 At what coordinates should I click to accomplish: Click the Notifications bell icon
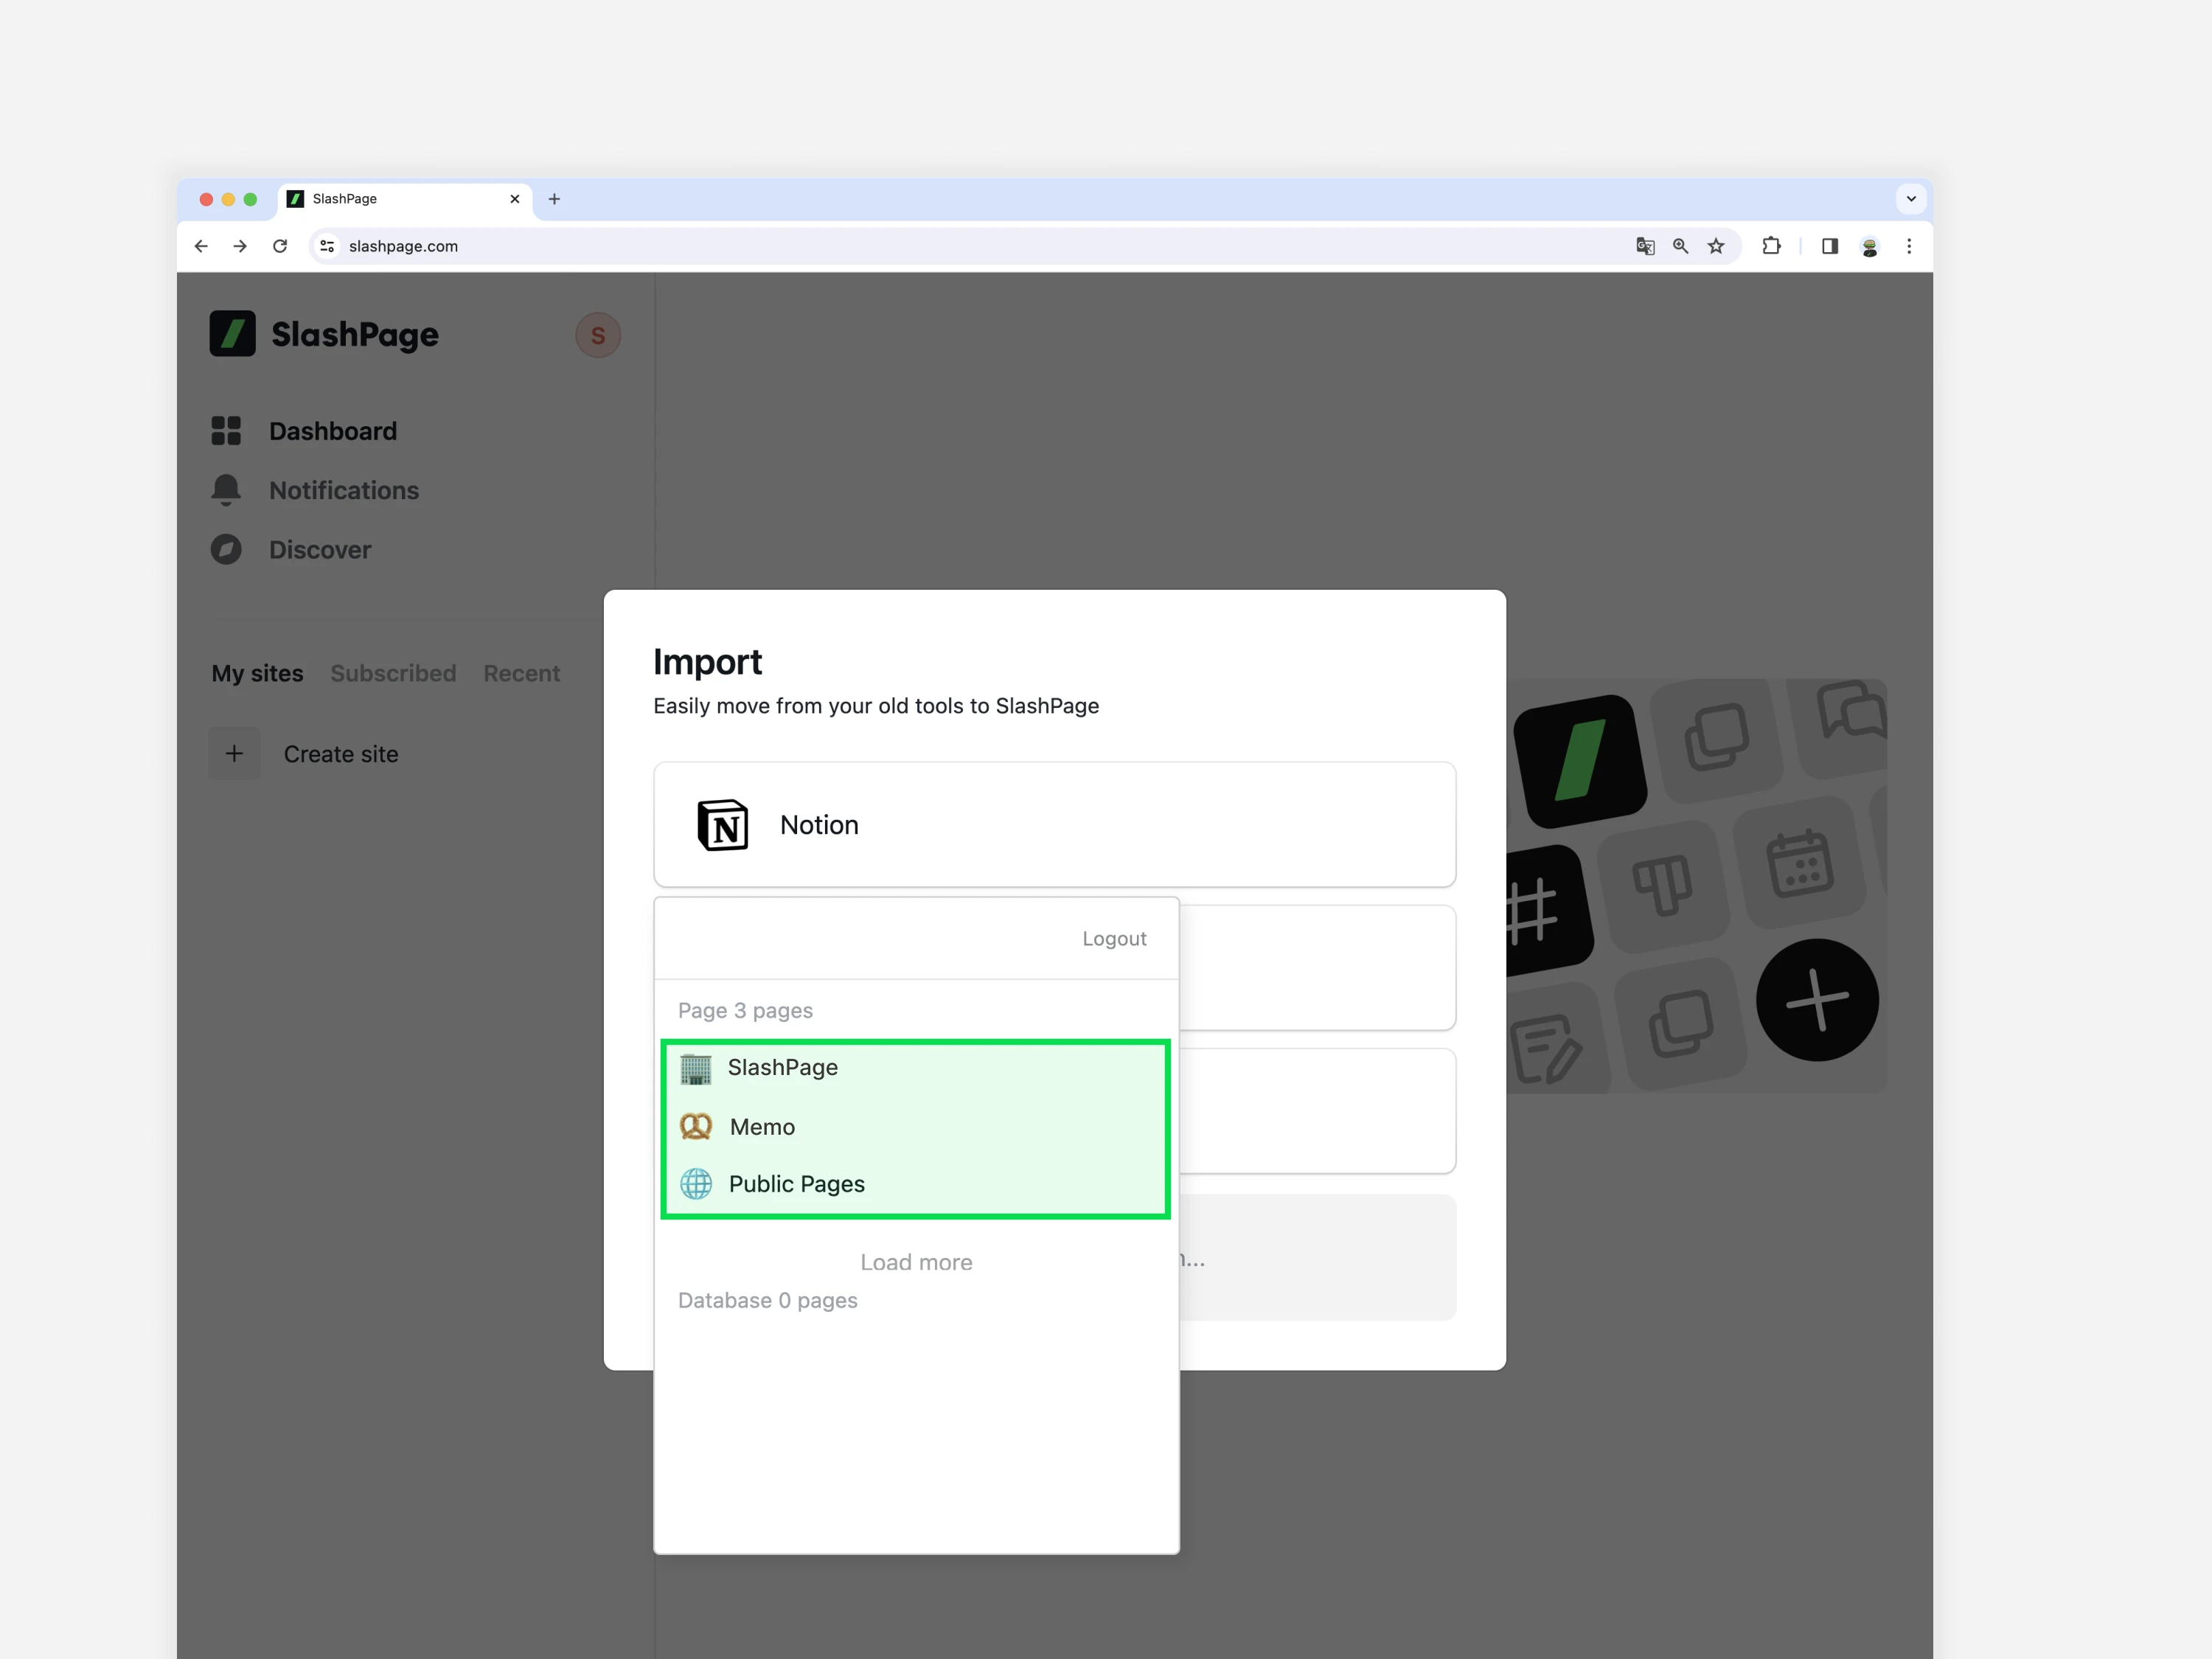point(226,490)
